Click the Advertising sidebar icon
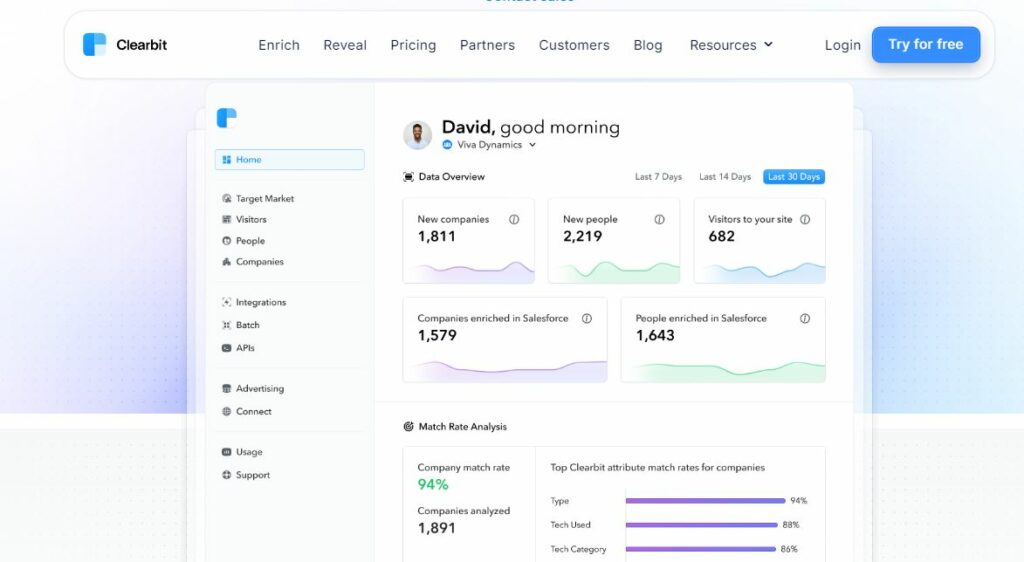 (x=227, y=388)
